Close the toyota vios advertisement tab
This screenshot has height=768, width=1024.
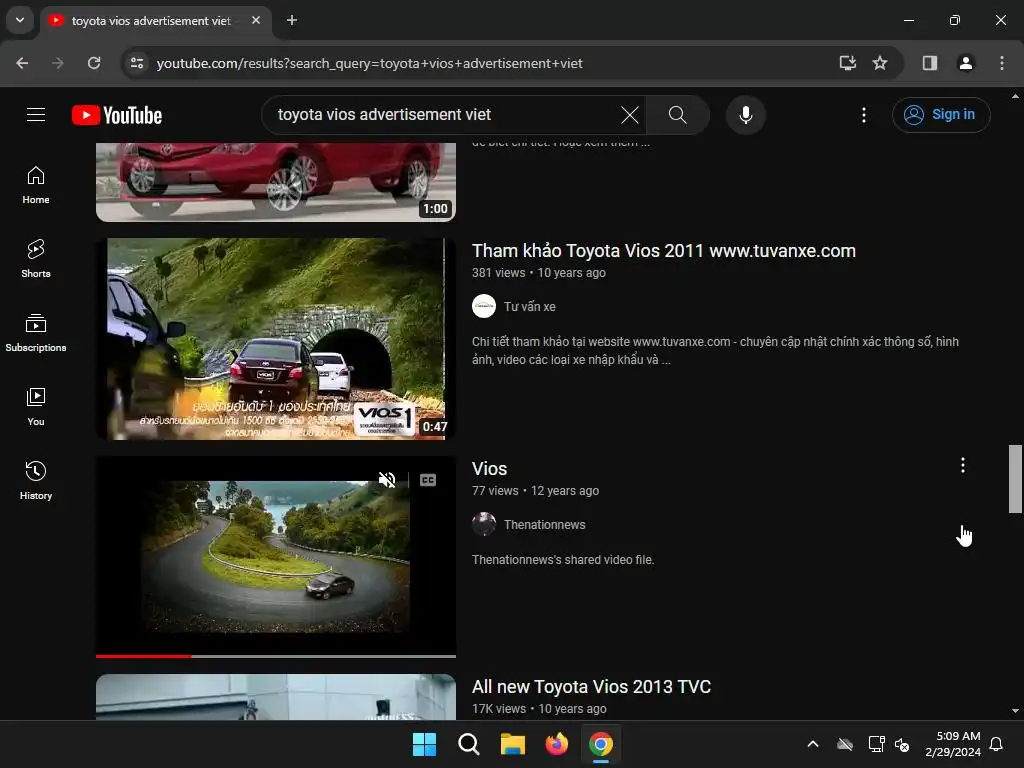tap(256, 20)
